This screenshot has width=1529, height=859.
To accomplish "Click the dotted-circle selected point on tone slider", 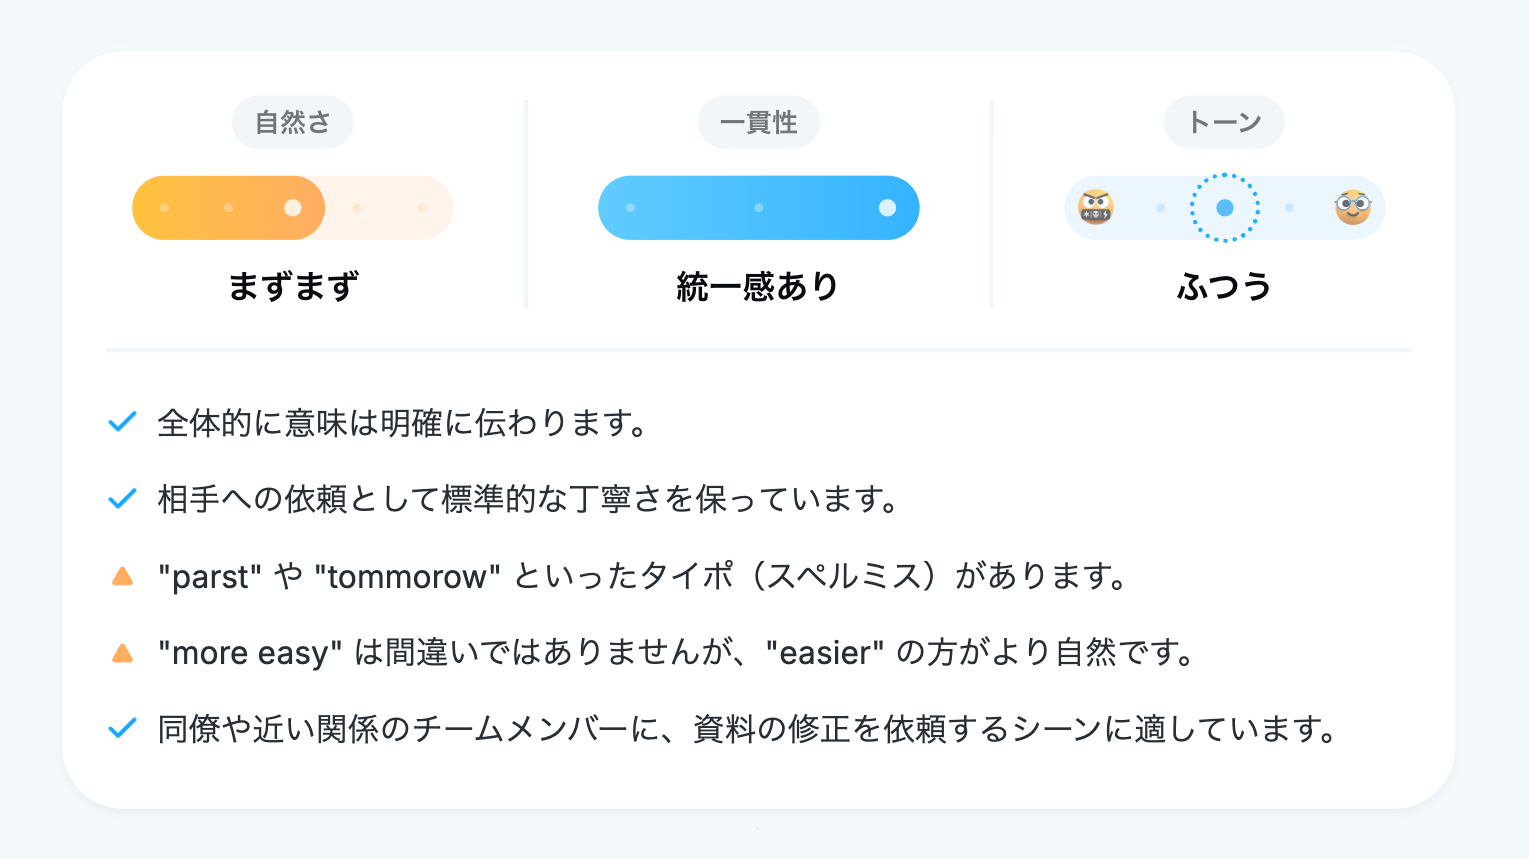I will coord(1224,208).
